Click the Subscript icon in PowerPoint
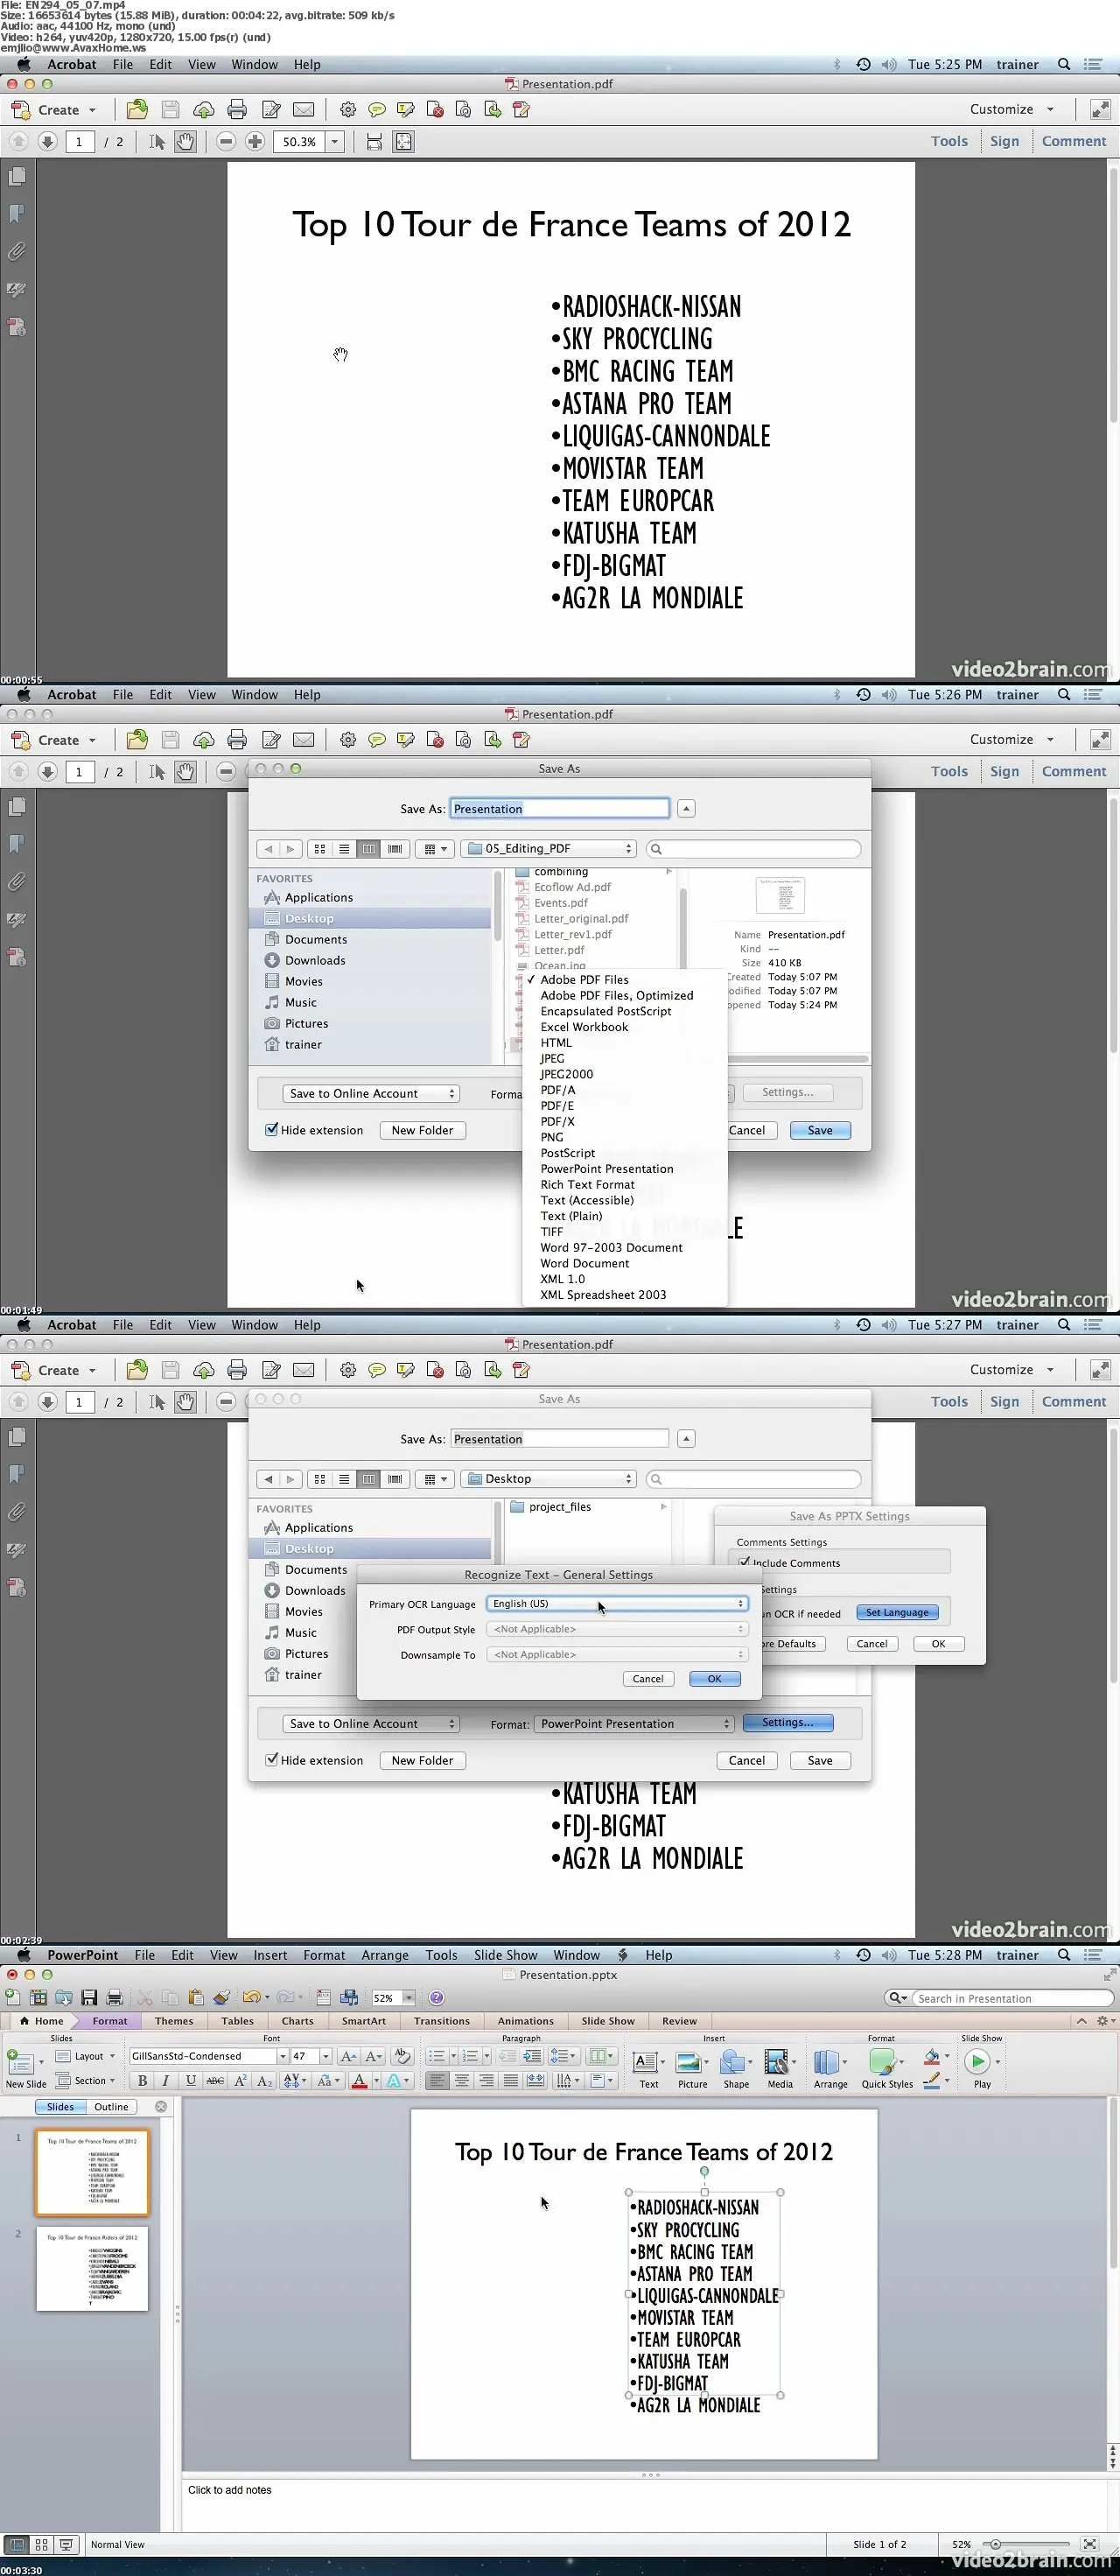 tap(265, 2080)
